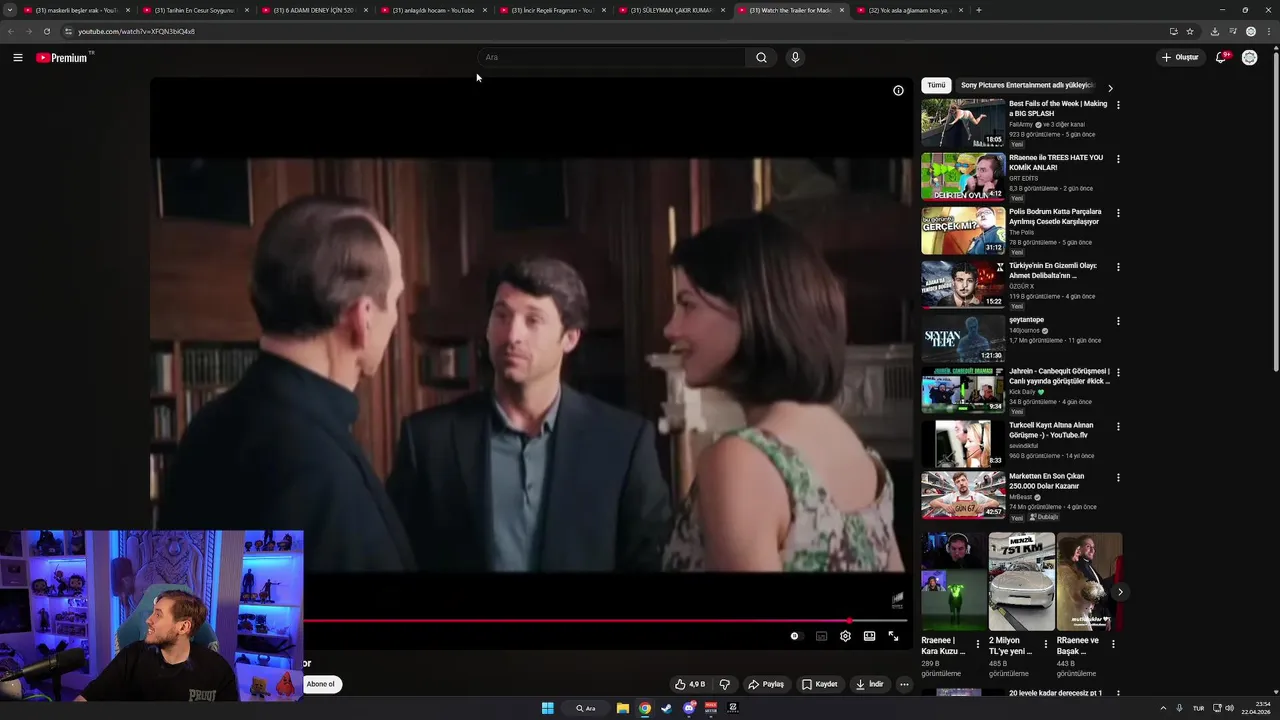The image size is (1280, 720).
Task: Click the Chrome address bar URL
Action: click(136, 31)
